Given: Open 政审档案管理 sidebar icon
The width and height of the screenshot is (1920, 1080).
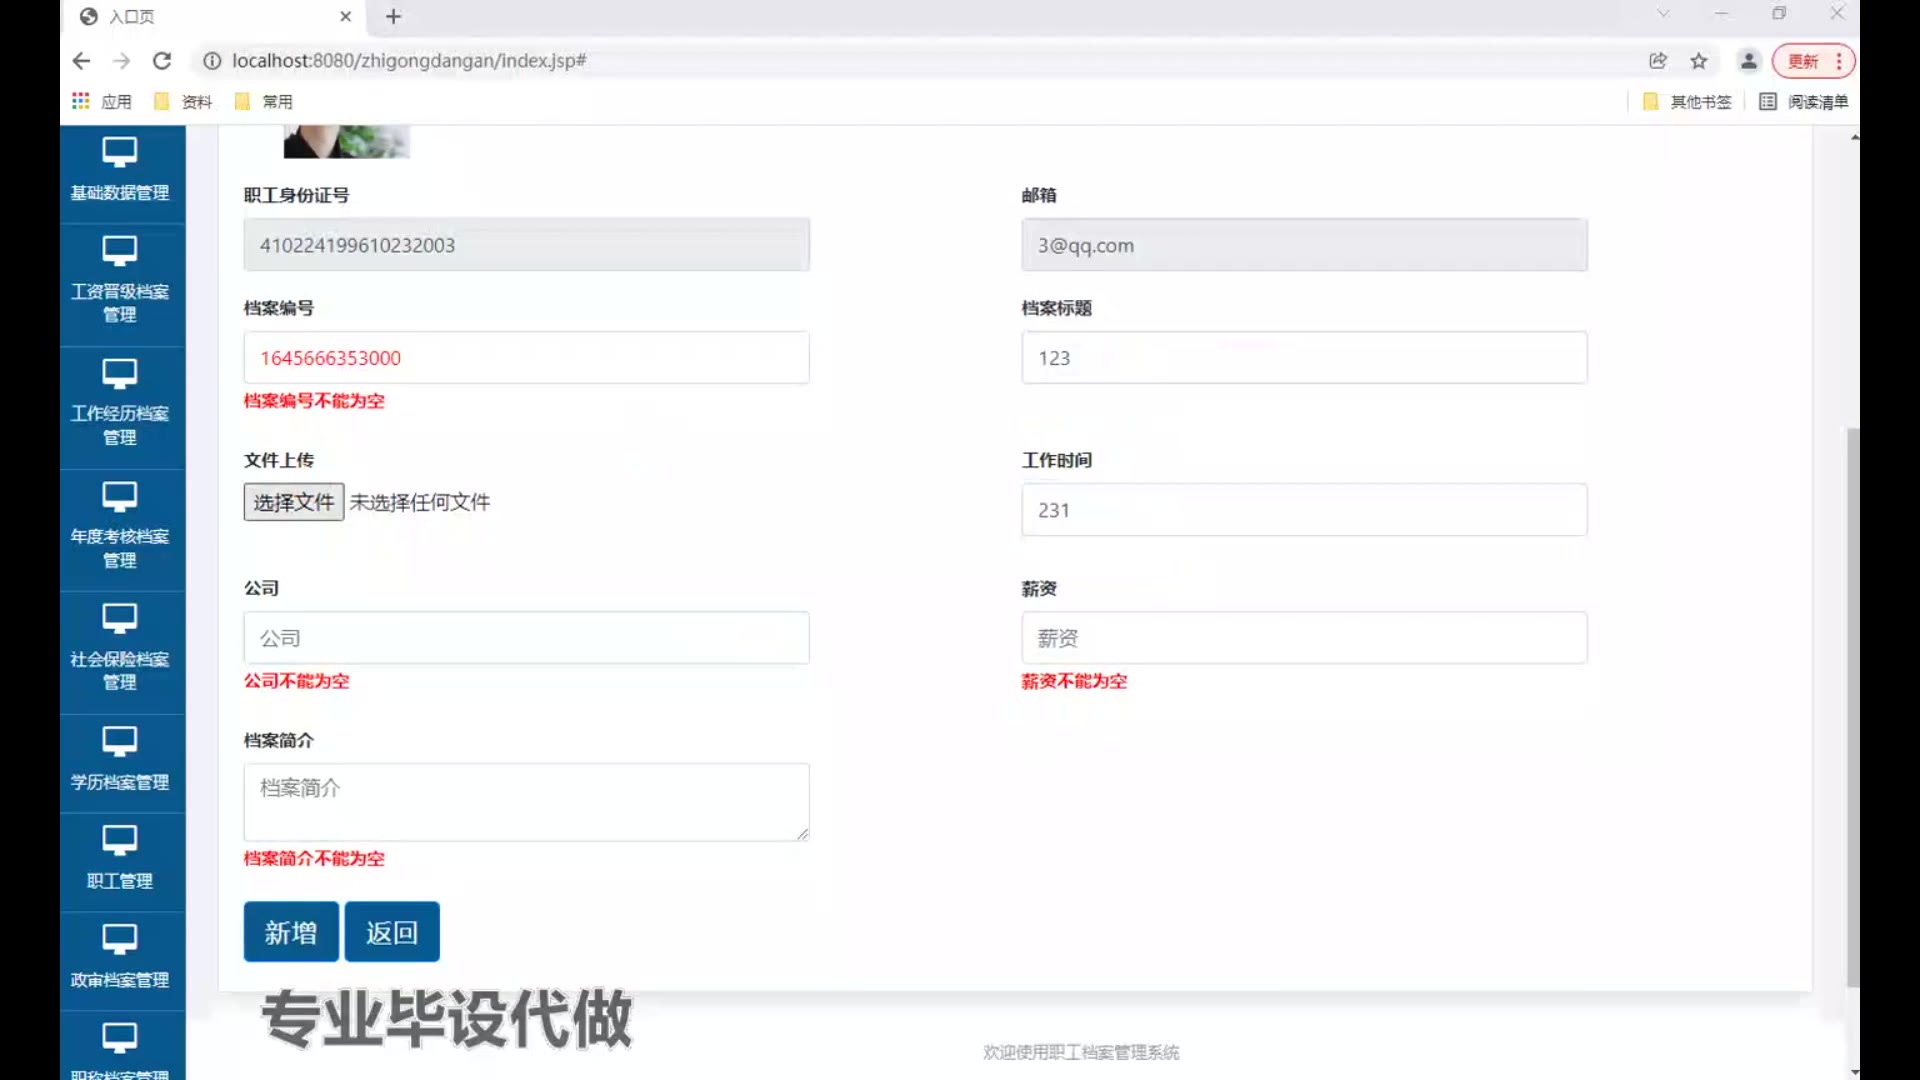Looking at the screenshot, I should point(119,939).
